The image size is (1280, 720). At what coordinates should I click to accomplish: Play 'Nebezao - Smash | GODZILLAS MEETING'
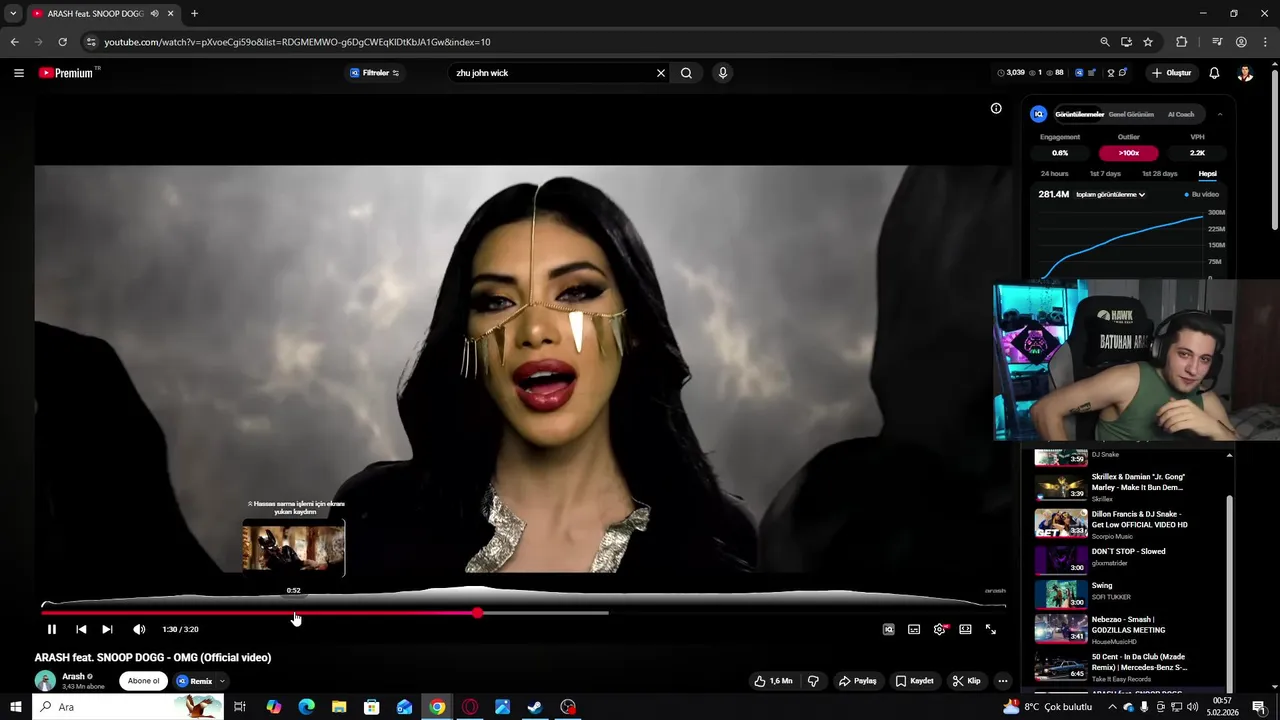[1130, 629]
